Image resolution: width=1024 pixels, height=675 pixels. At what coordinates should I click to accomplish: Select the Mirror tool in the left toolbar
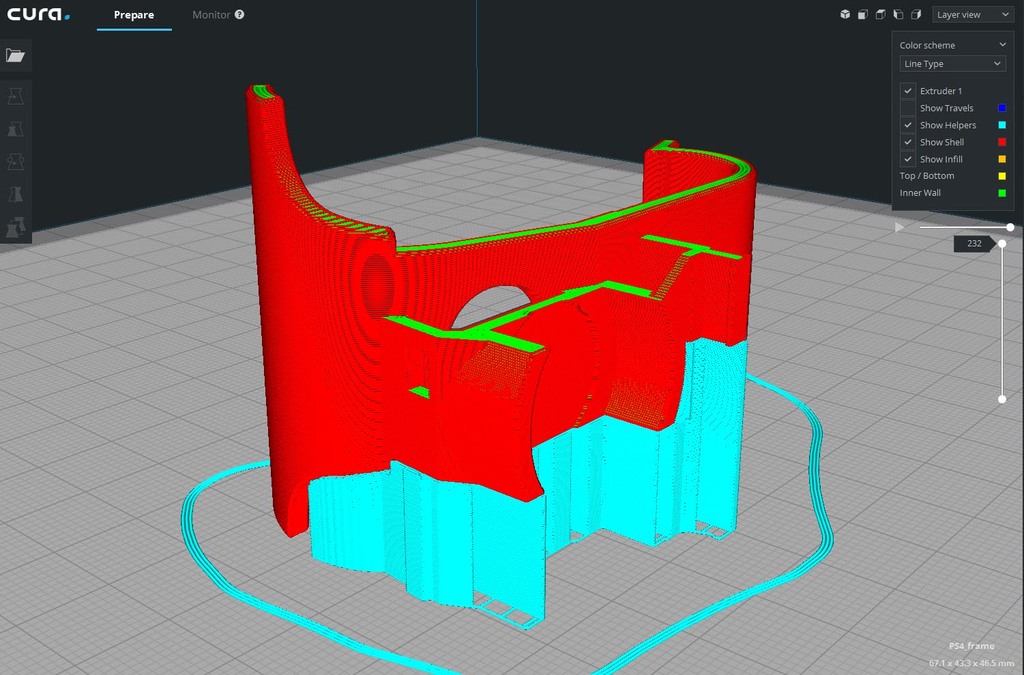click(x=16, y=195)
